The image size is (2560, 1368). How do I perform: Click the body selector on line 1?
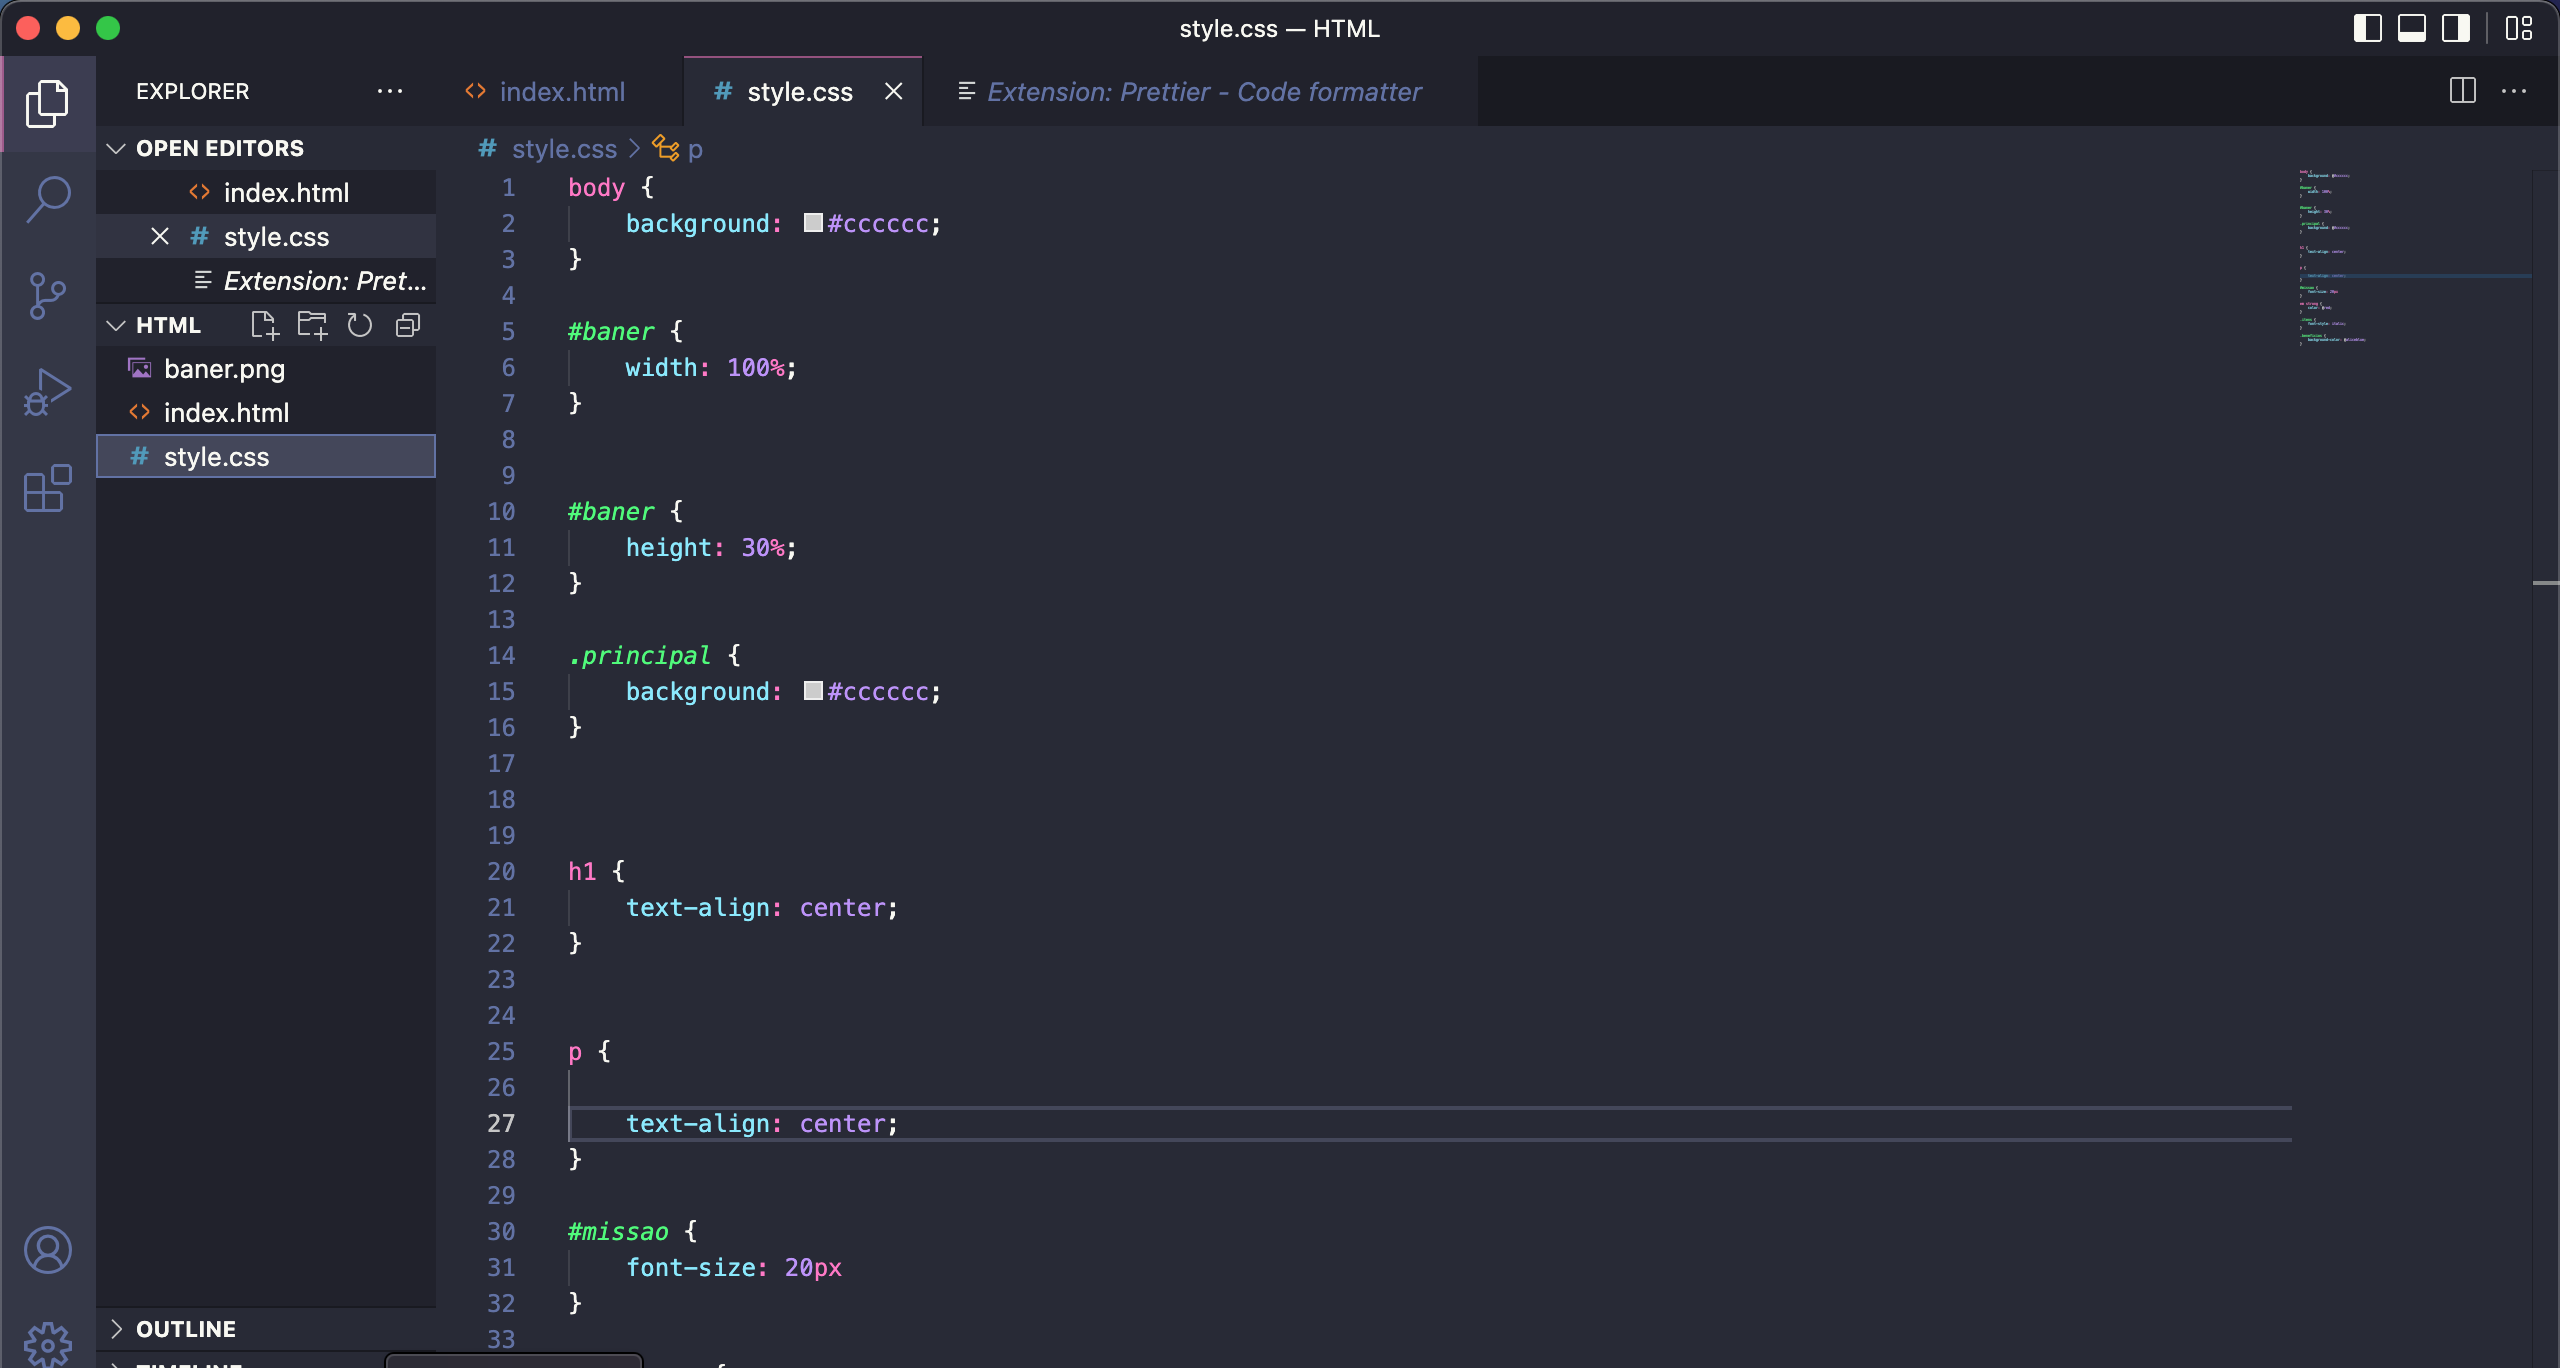coord(596,187)
